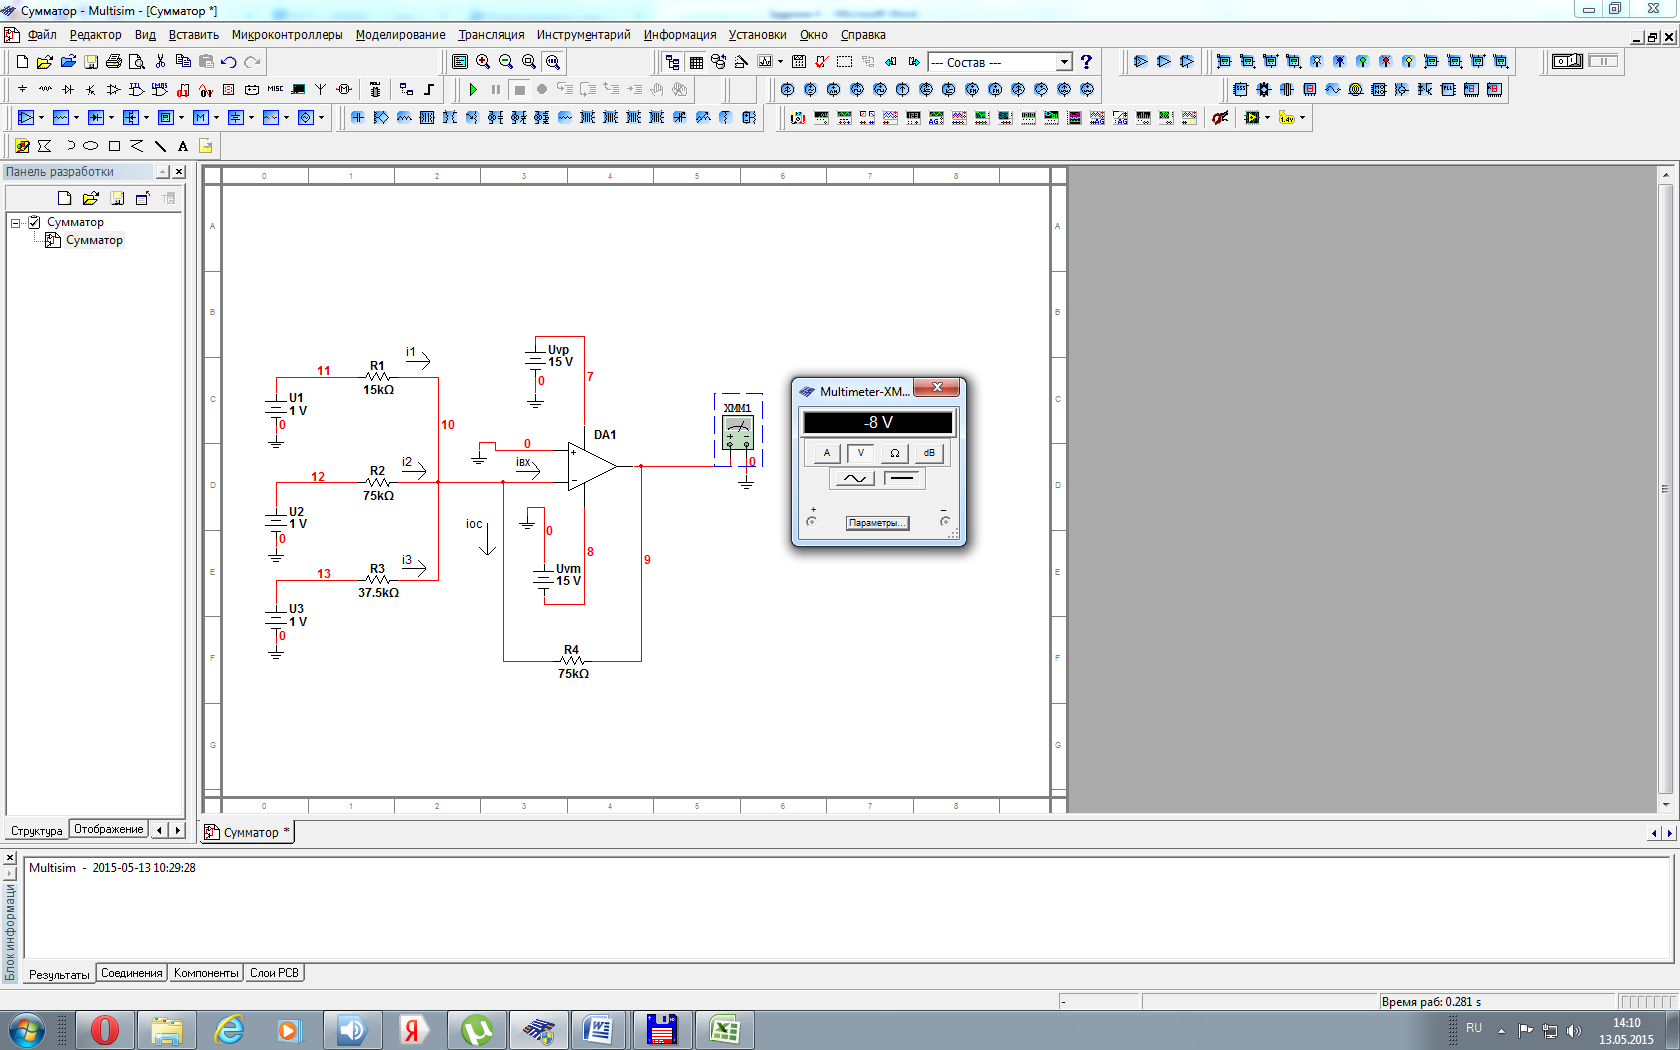1680x1050 pixels.
Task: Click the Open file folder icon
Action: click(x=45, y=62)
